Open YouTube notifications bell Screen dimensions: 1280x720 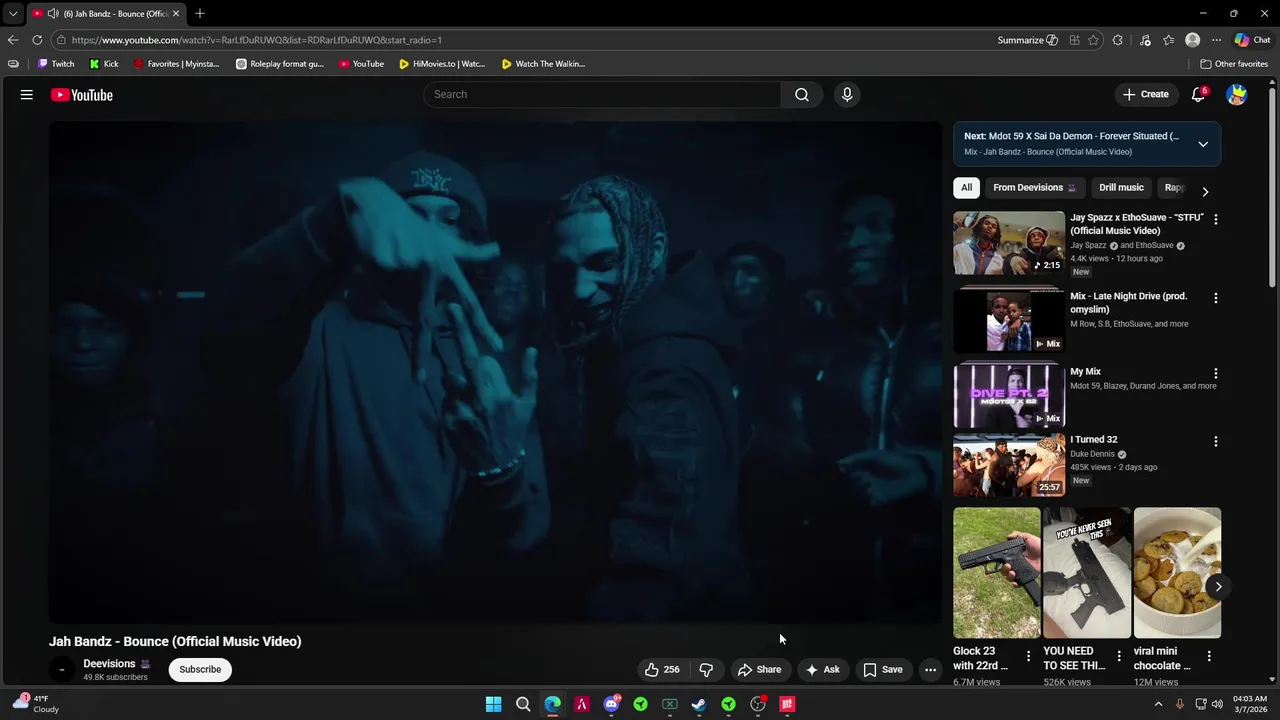[1198, 94]
